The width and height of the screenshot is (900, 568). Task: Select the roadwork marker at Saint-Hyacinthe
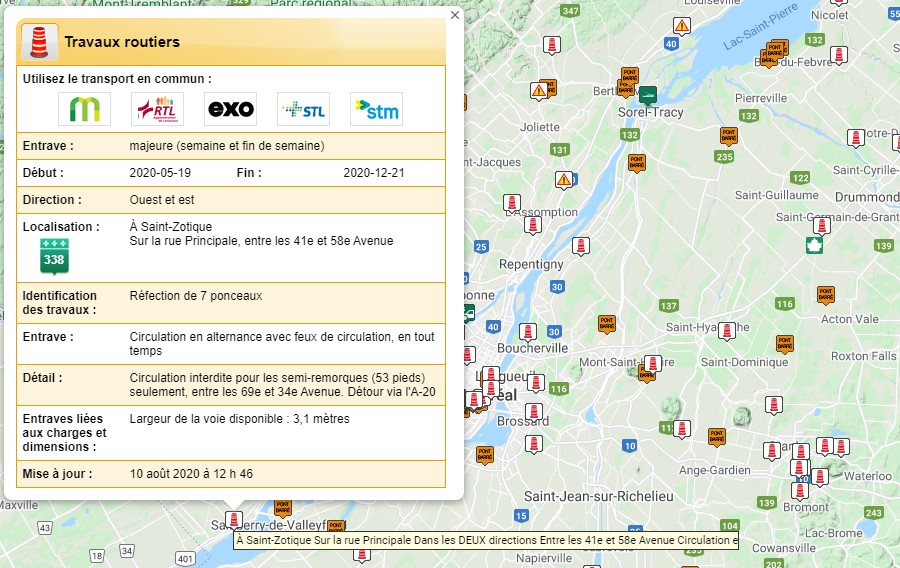(x=727, y=330)
